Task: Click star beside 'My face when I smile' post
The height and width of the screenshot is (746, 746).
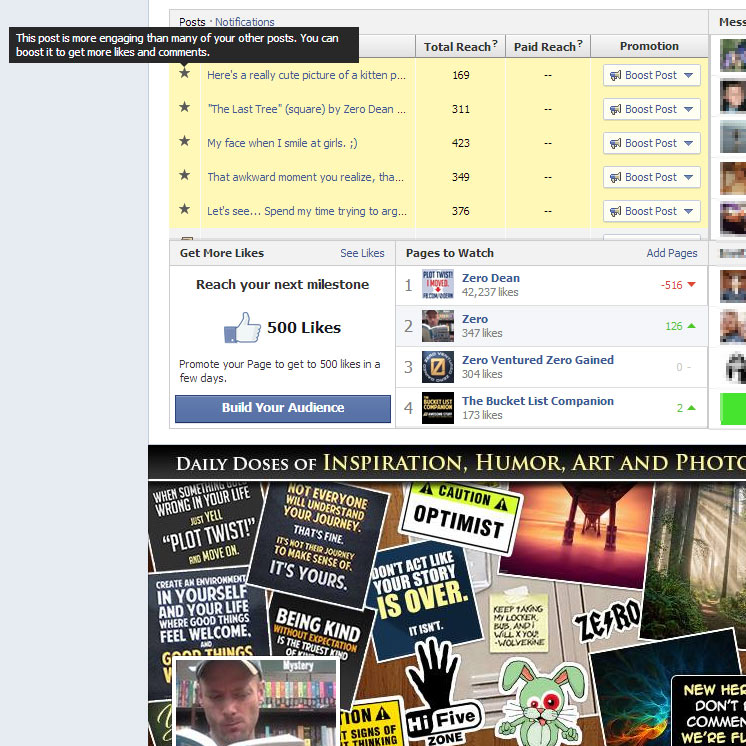Action: tap(185, 141)
